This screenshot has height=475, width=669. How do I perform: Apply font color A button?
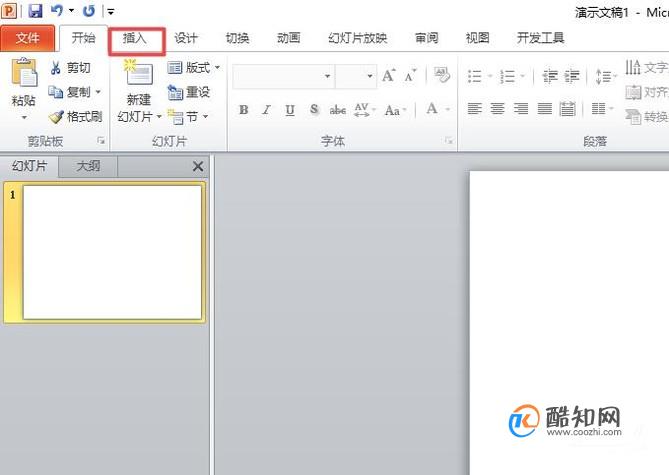click(x=432, y=109)
